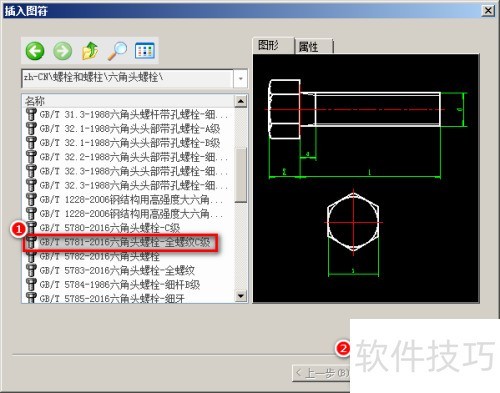The width and height of the screenshot is (500, 393).
Task: Click the list scroll-up arrow
Action: point(241,101)
